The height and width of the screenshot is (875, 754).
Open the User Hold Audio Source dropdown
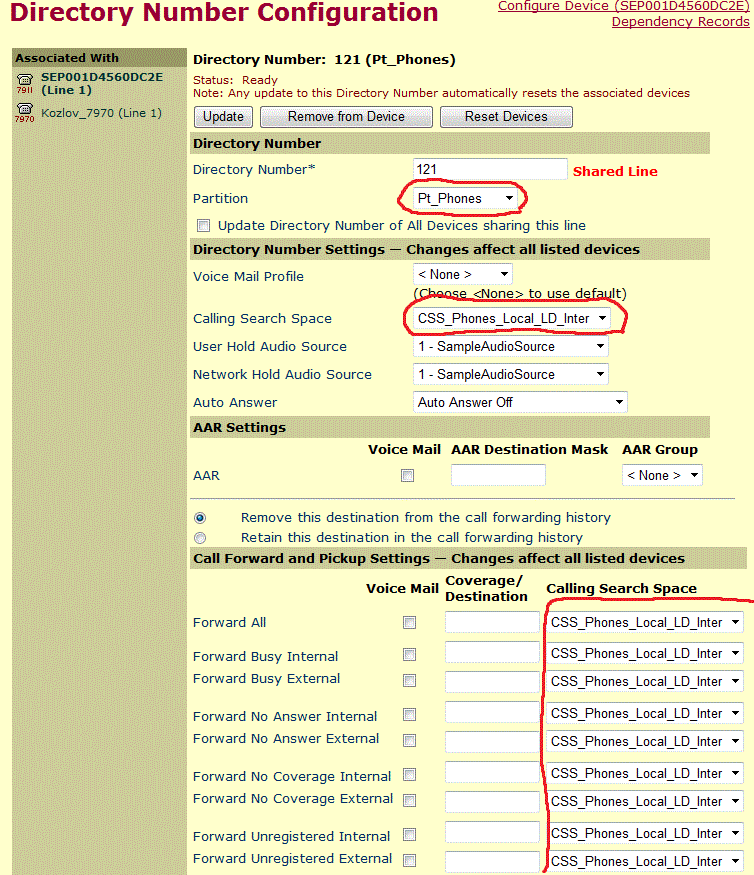[x=510, y=346]
